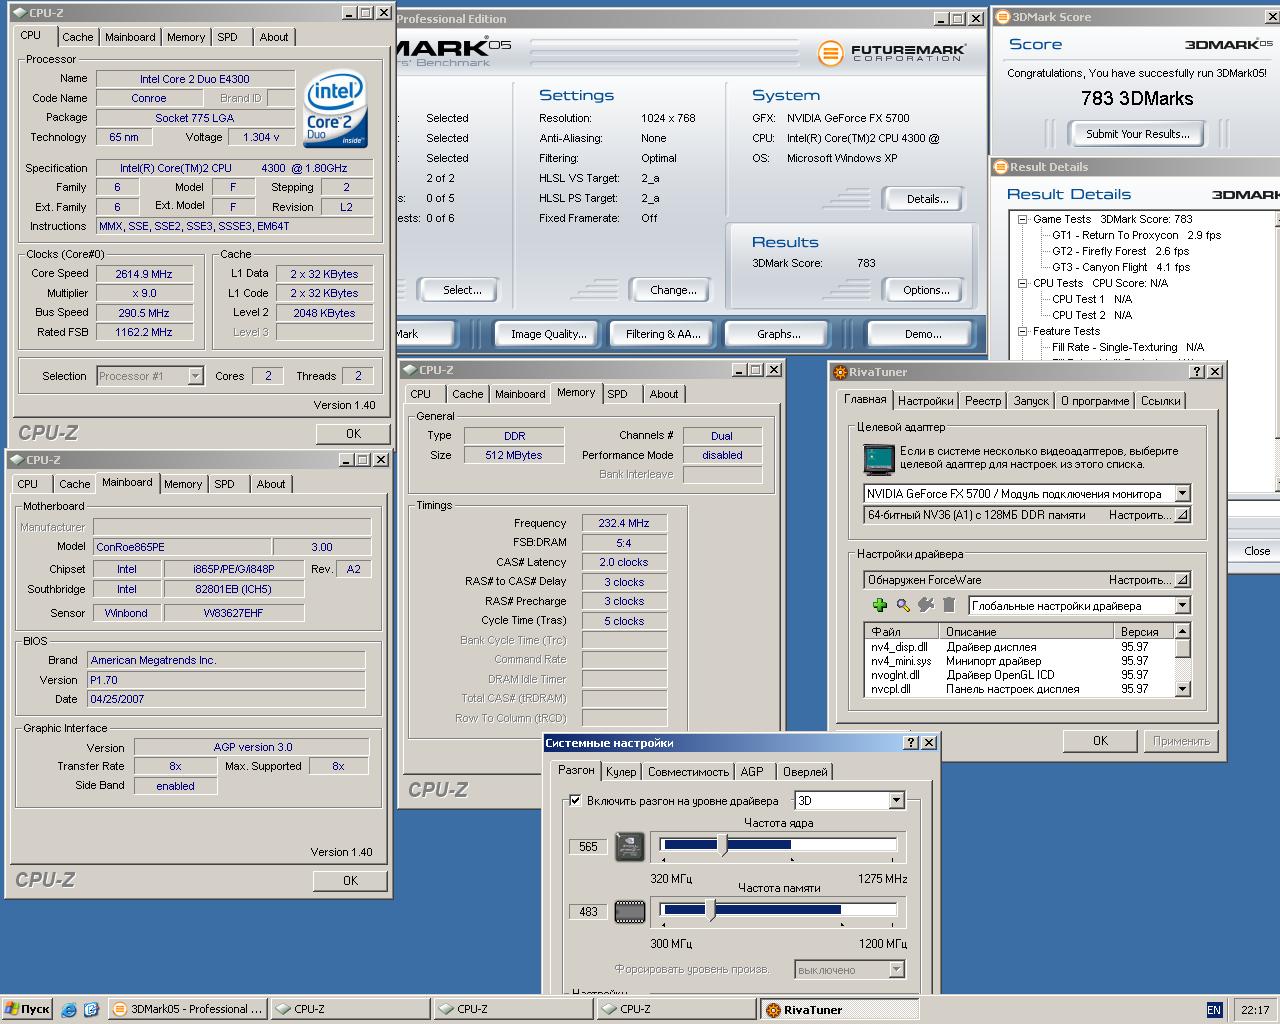The width and height of the screenshot is (1280, 1024).
Task: Open the Запуск tab in RivaTuner
Action: coord(1031,401)
